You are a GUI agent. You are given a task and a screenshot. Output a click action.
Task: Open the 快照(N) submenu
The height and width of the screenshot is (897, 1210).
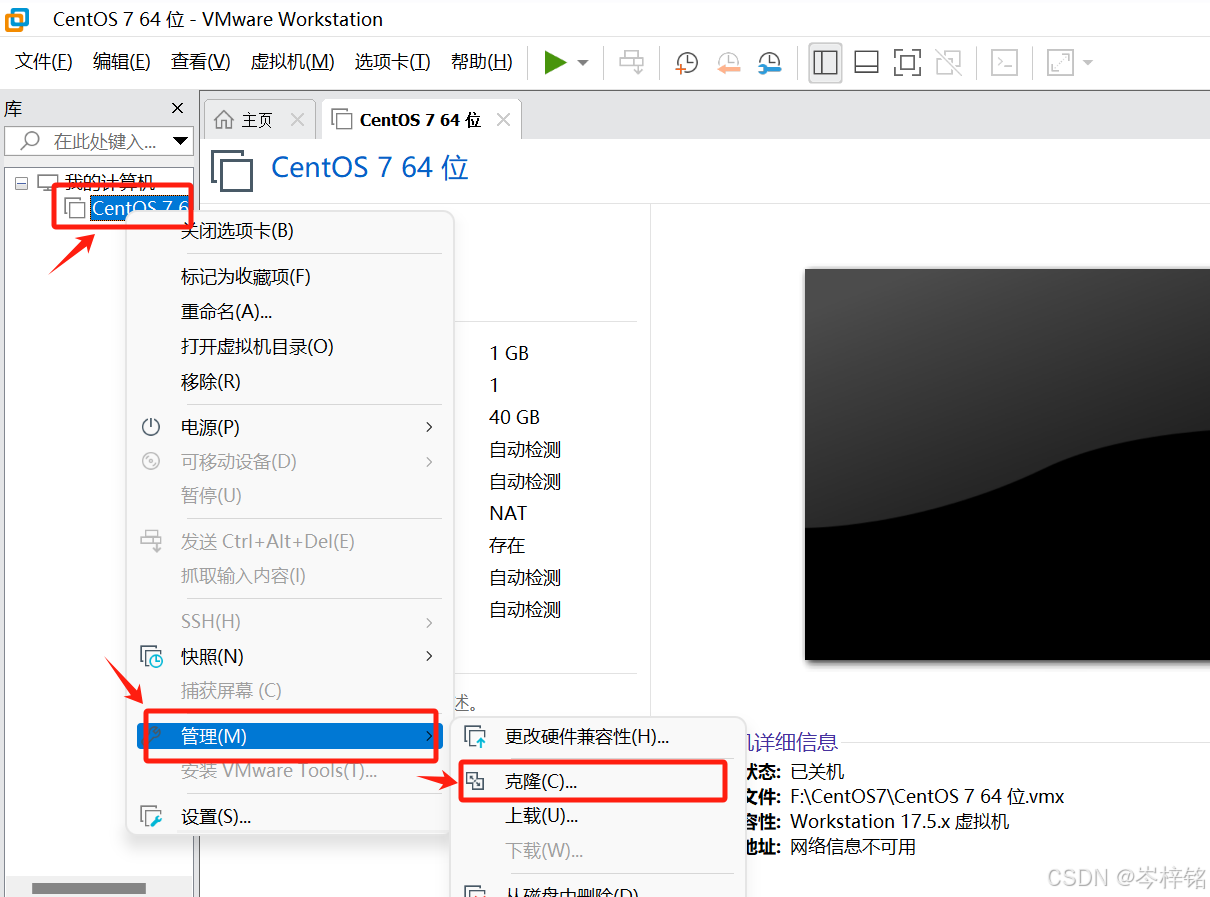coord(289,657)
